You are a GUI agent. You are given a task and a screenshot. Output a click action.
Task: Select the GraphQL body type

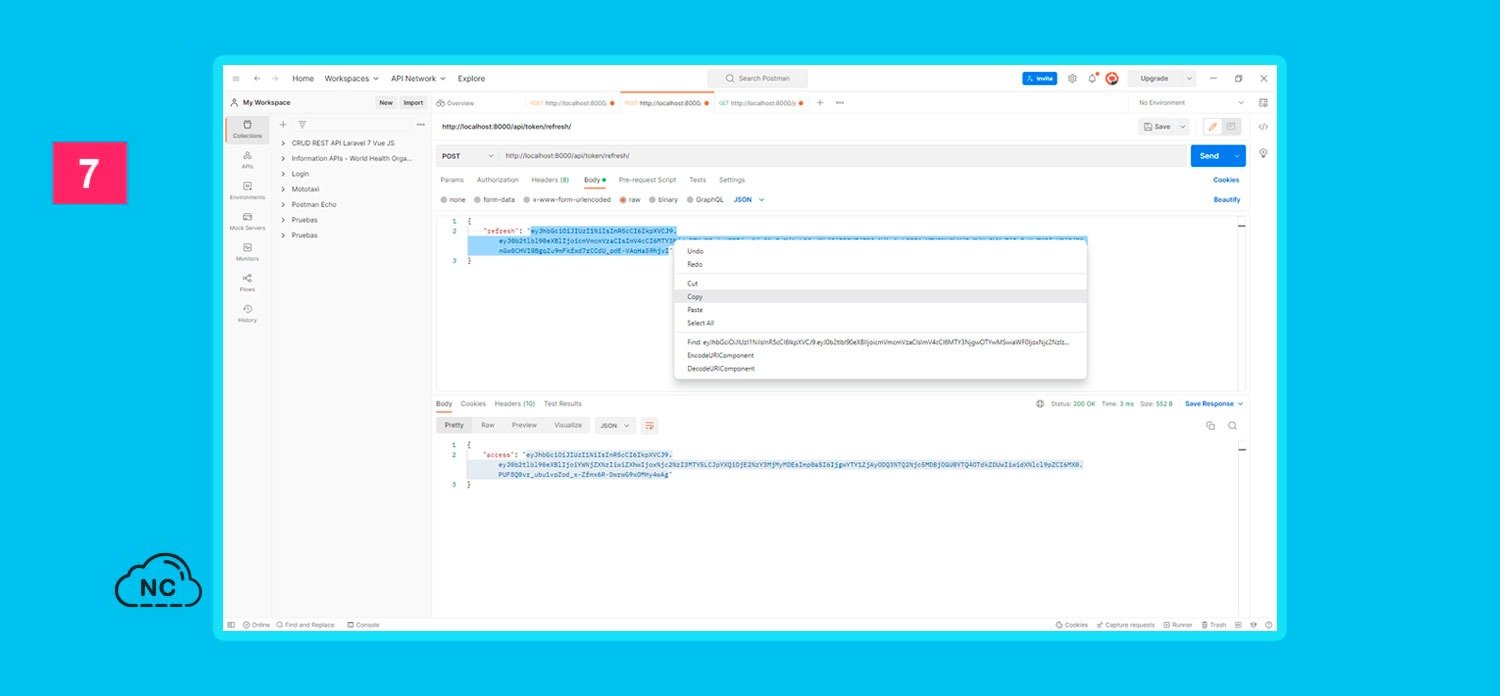pos(704,200)
